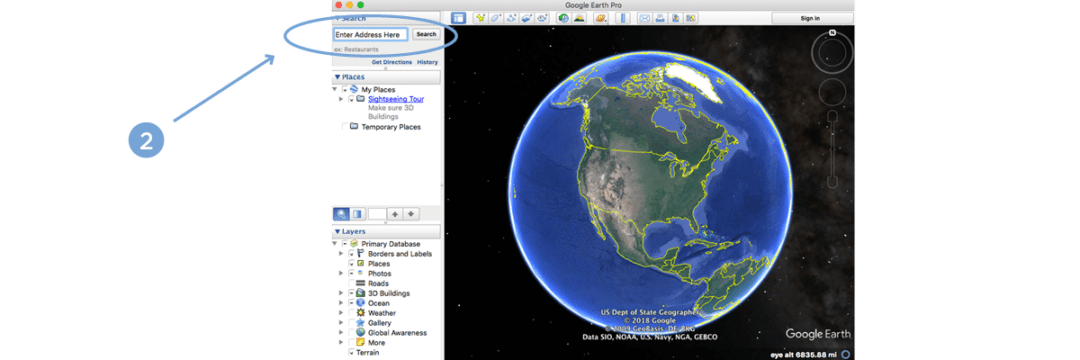Enable the Weather layer checkbox
This screenshot has height=360, width=1080.
click(351, 313)
